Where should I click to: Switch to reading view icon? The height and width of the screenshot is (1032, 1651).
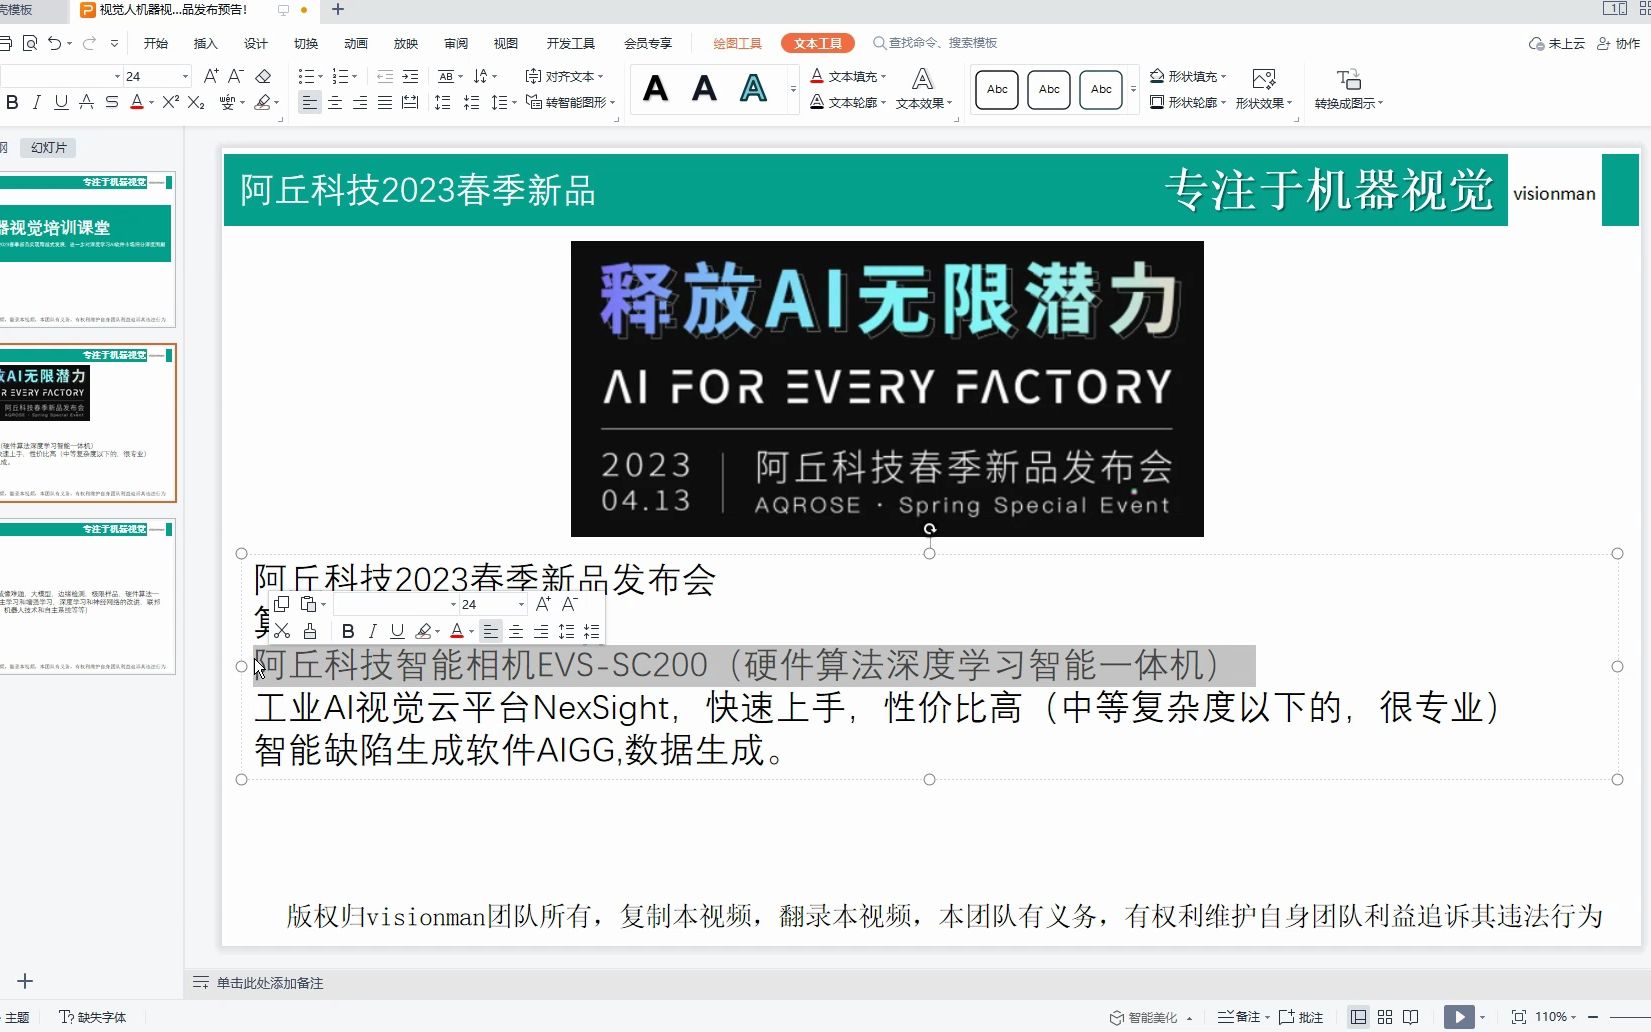1411,1017
